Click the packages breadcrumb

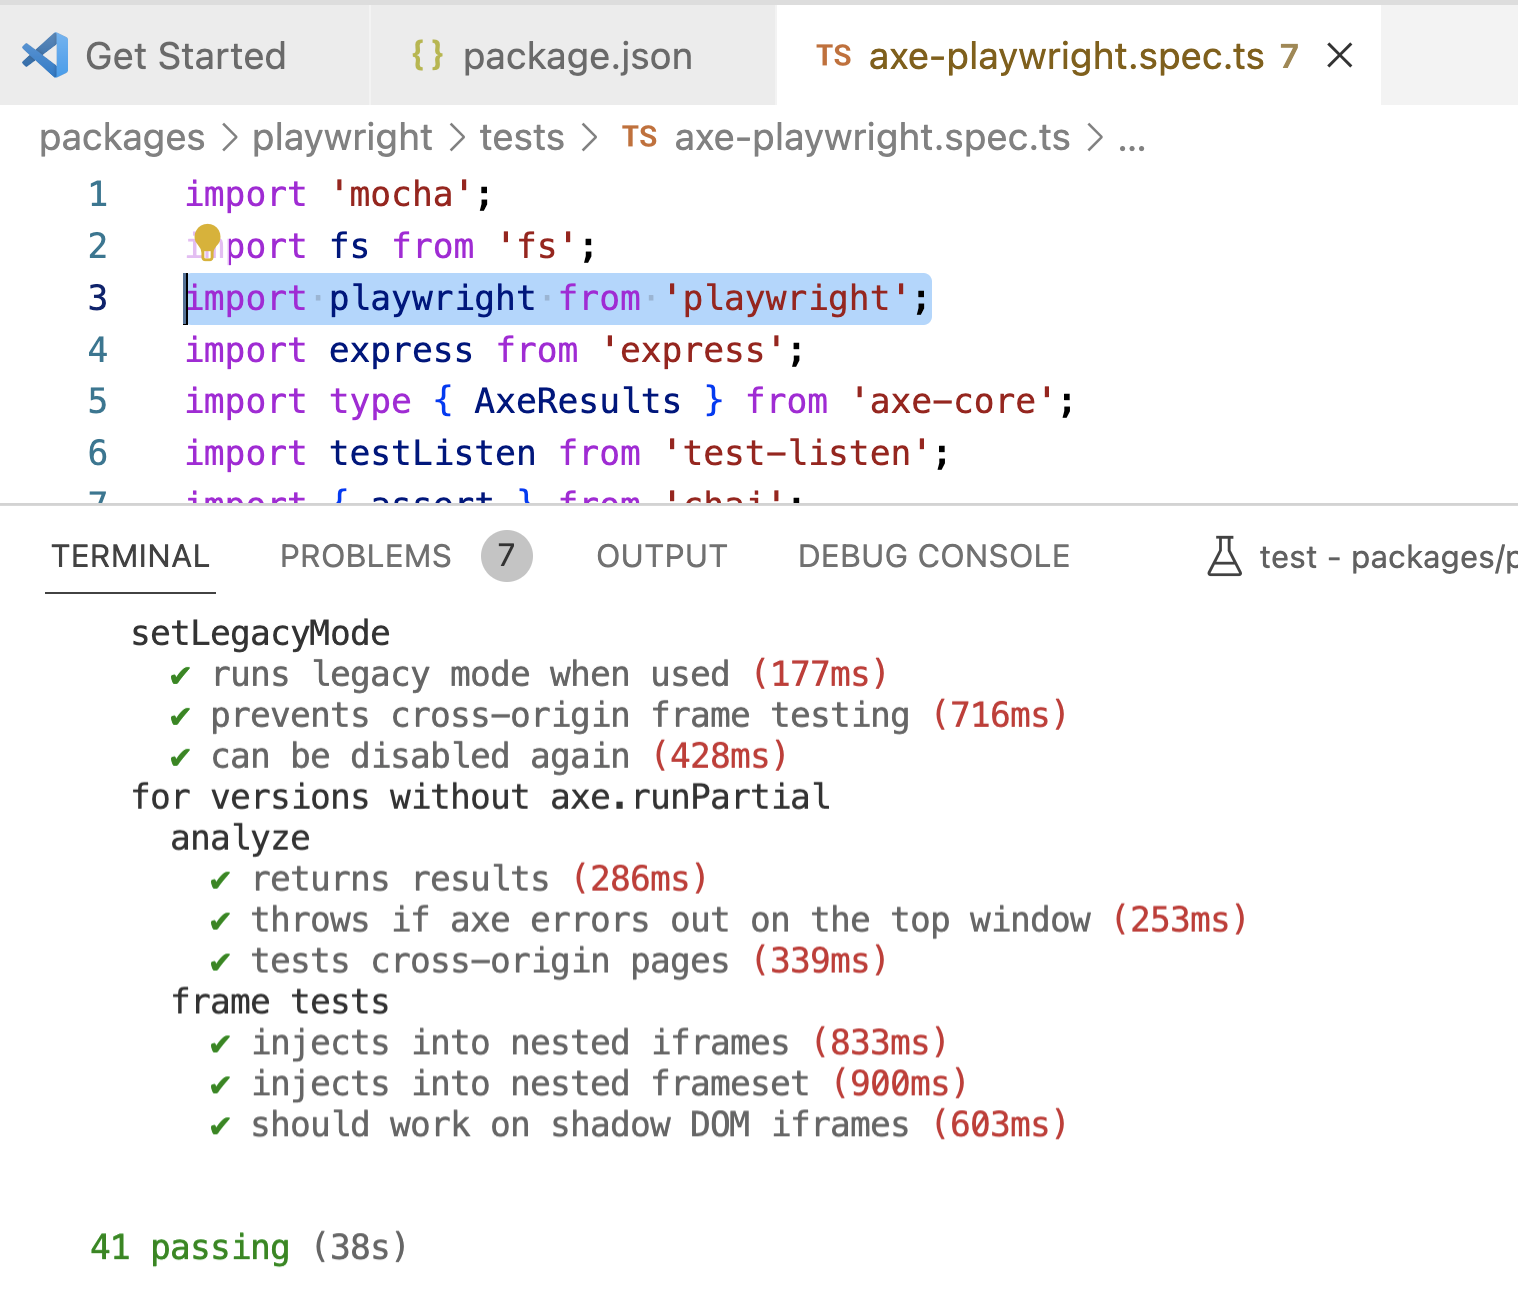pos(122,137)
